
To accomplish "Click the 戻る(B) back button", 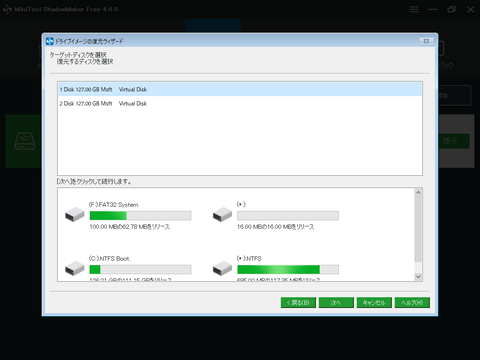I will (x=298, y=303).
